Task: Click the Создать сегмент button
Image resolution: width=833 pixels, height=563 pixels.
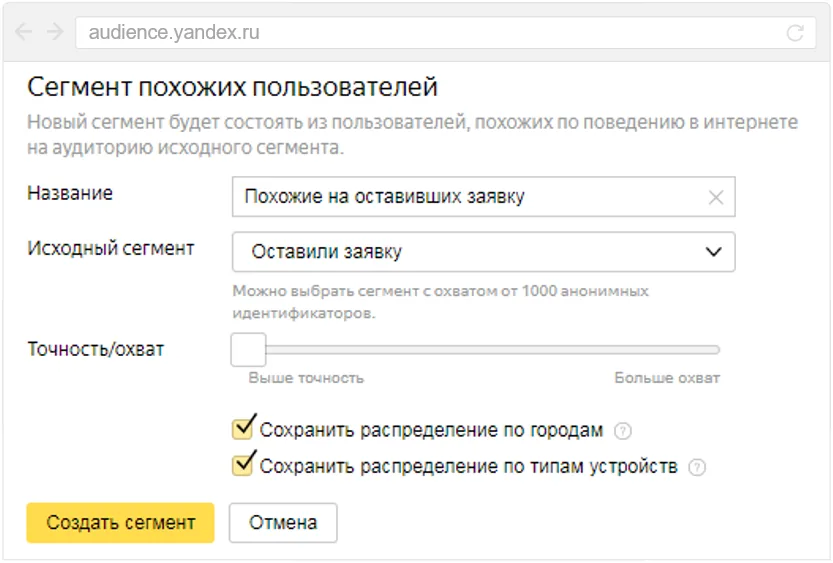Action: pos(120,523)
